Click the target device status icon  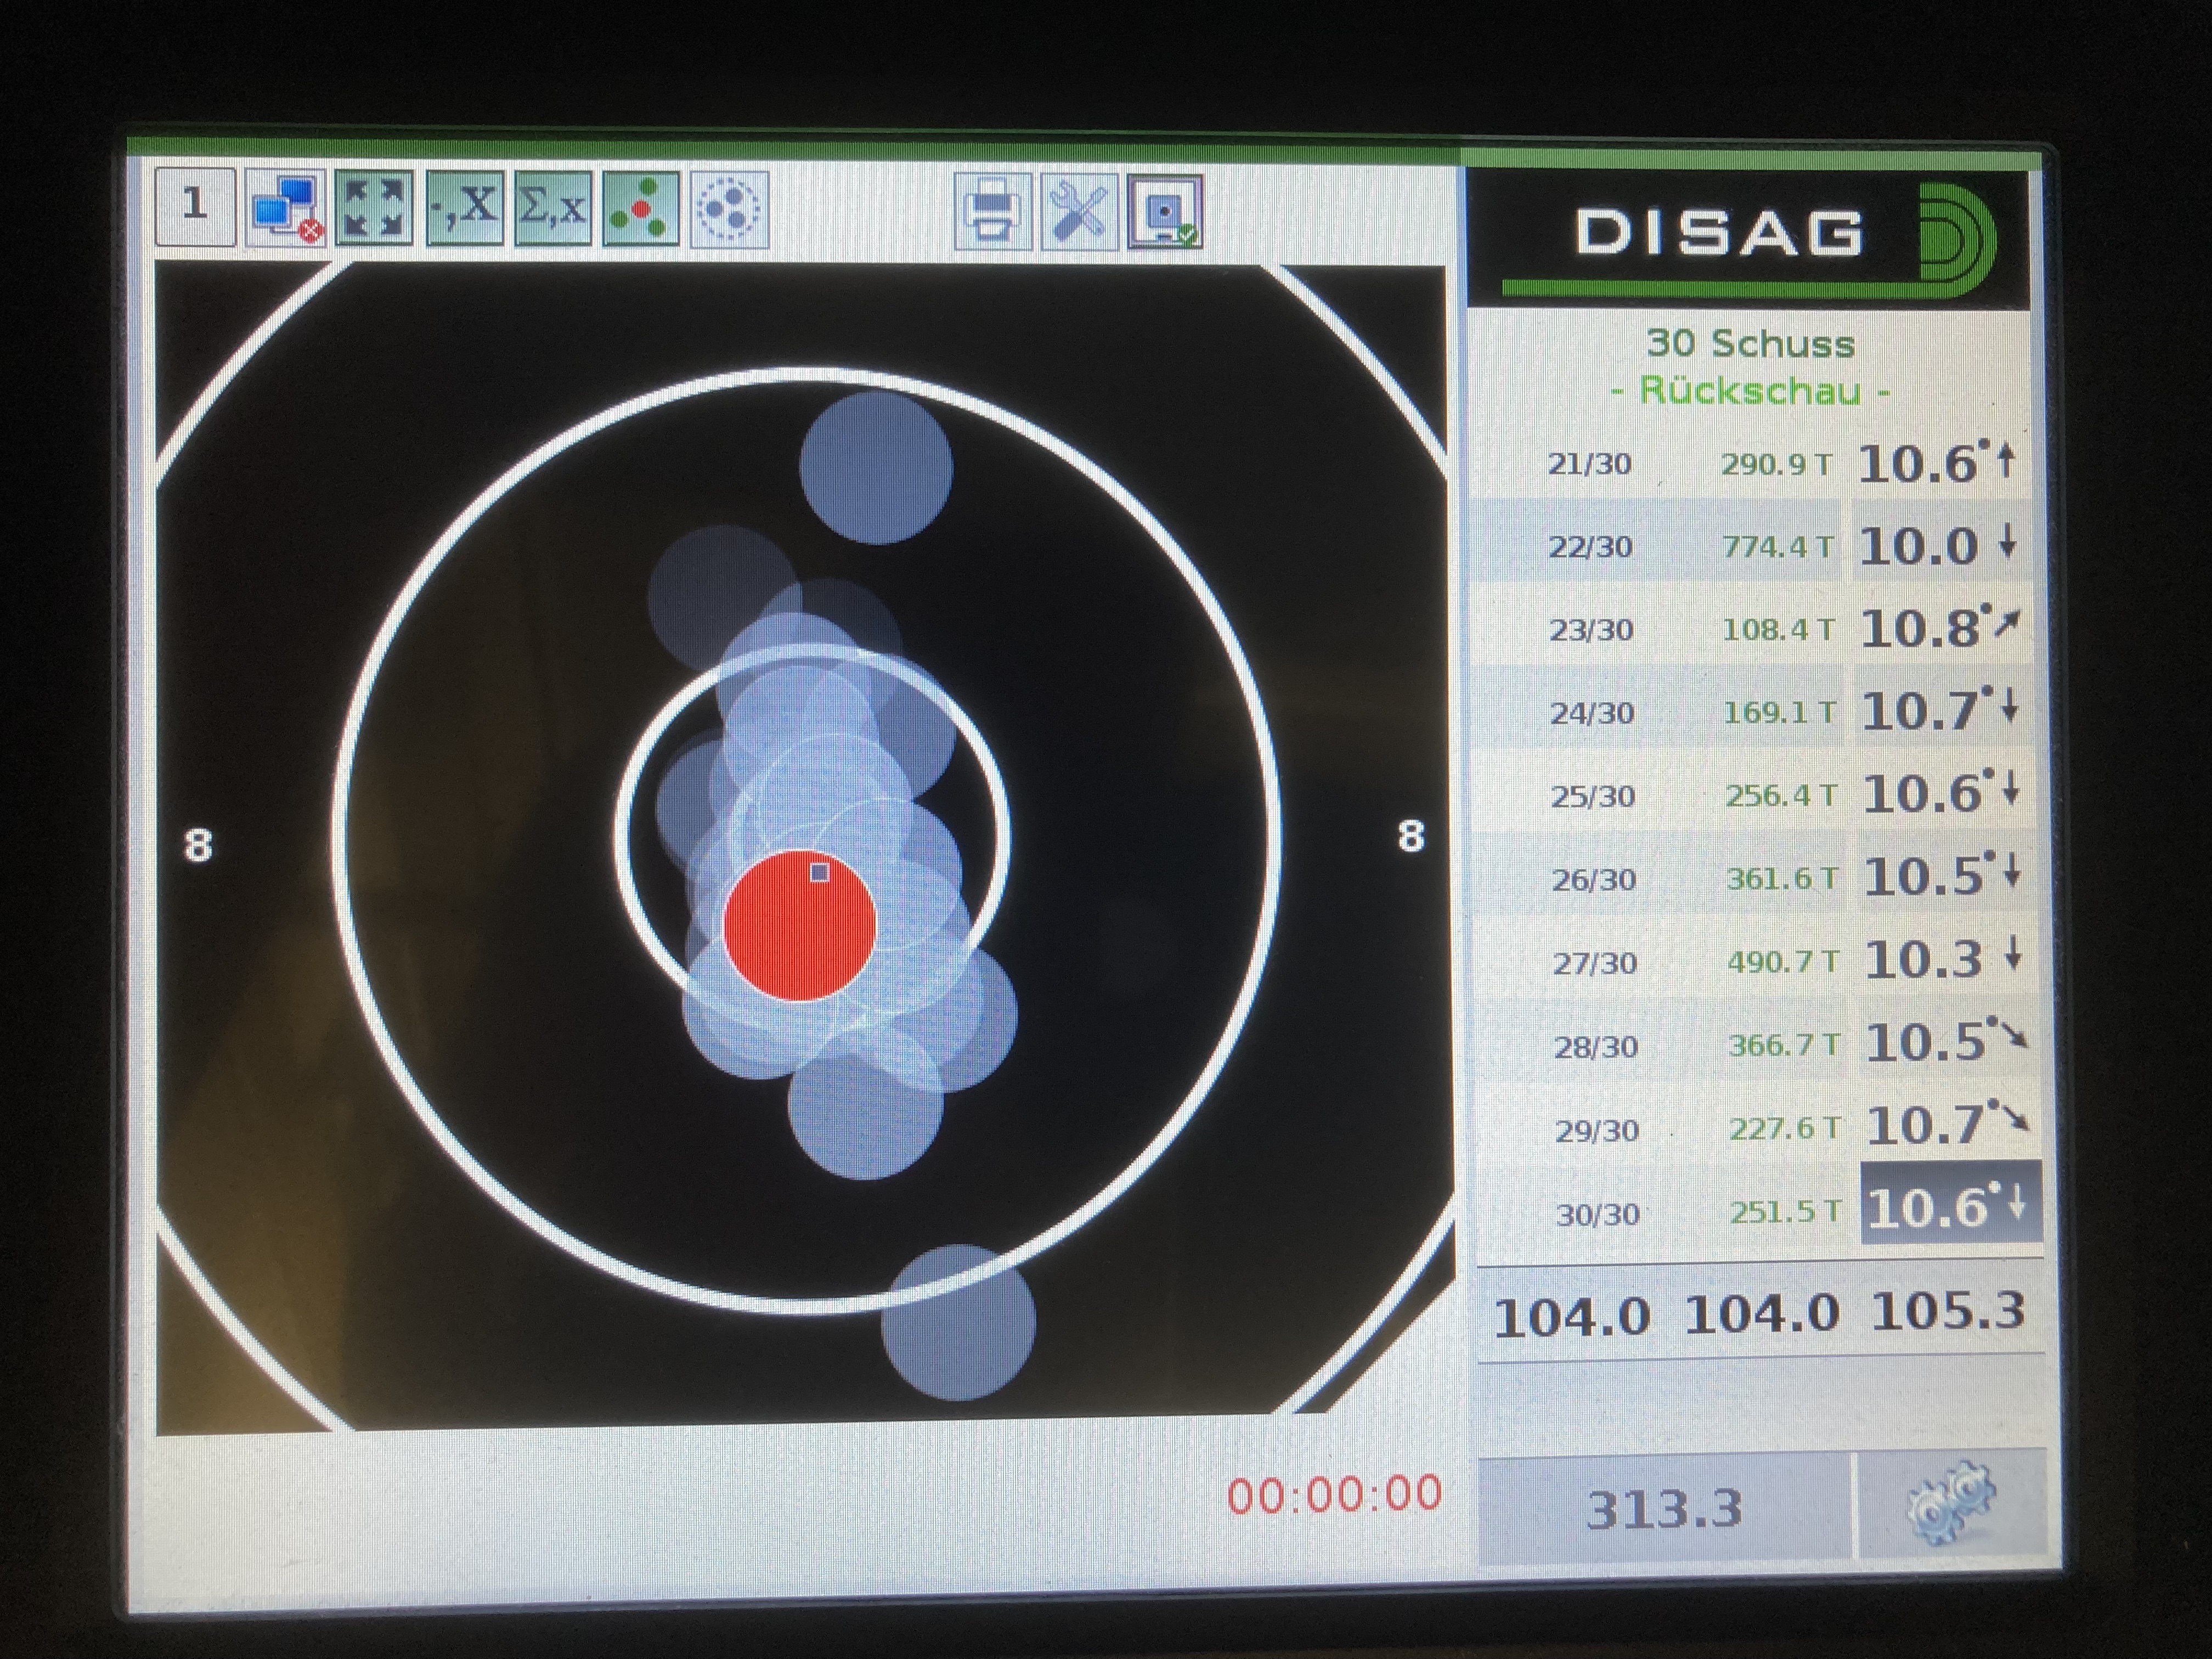pos(1165,211)
